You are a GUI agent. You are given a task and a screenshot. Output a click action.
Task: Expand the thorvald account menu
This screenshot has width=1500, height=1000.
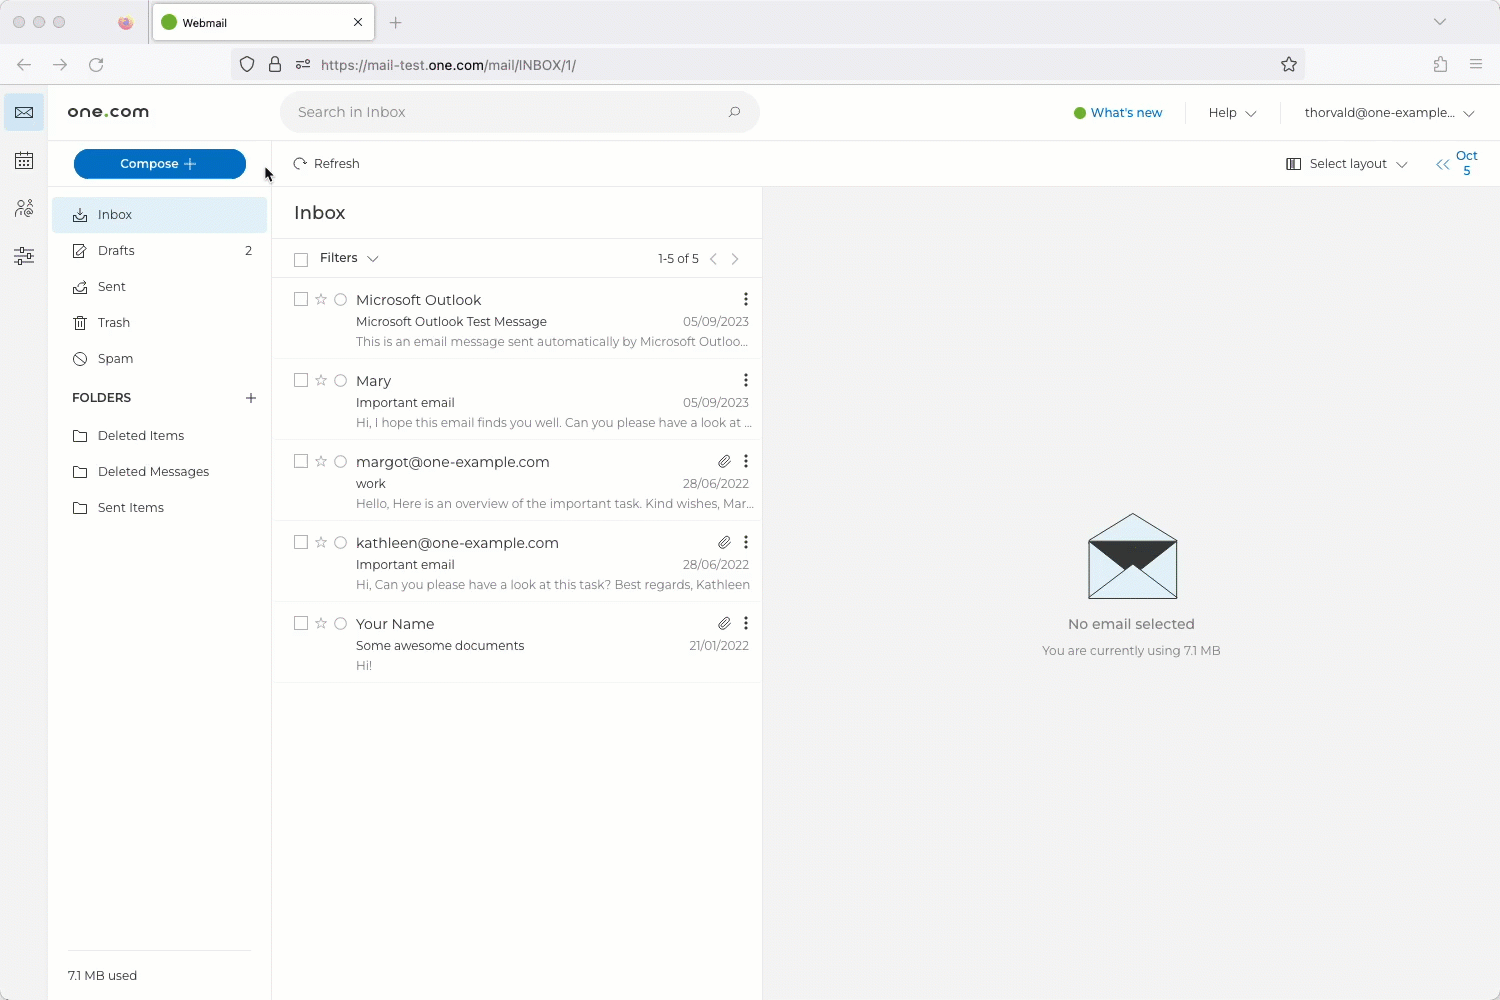point(1389,113)
